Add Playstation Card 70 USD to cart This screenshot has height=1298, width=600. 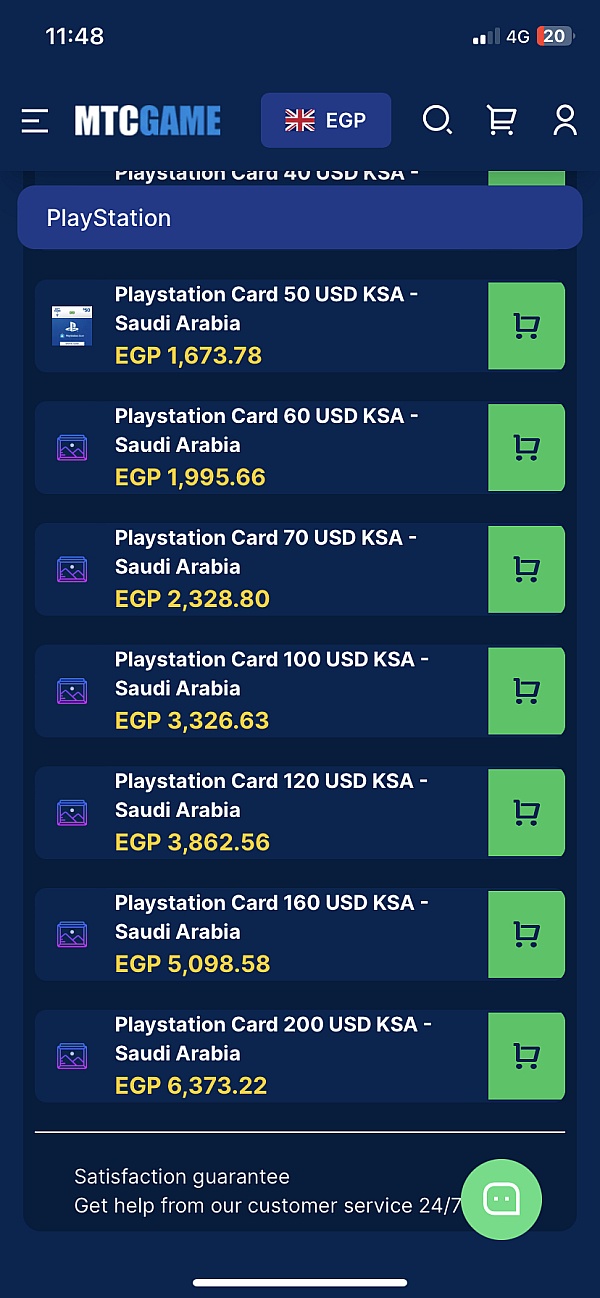526,569
